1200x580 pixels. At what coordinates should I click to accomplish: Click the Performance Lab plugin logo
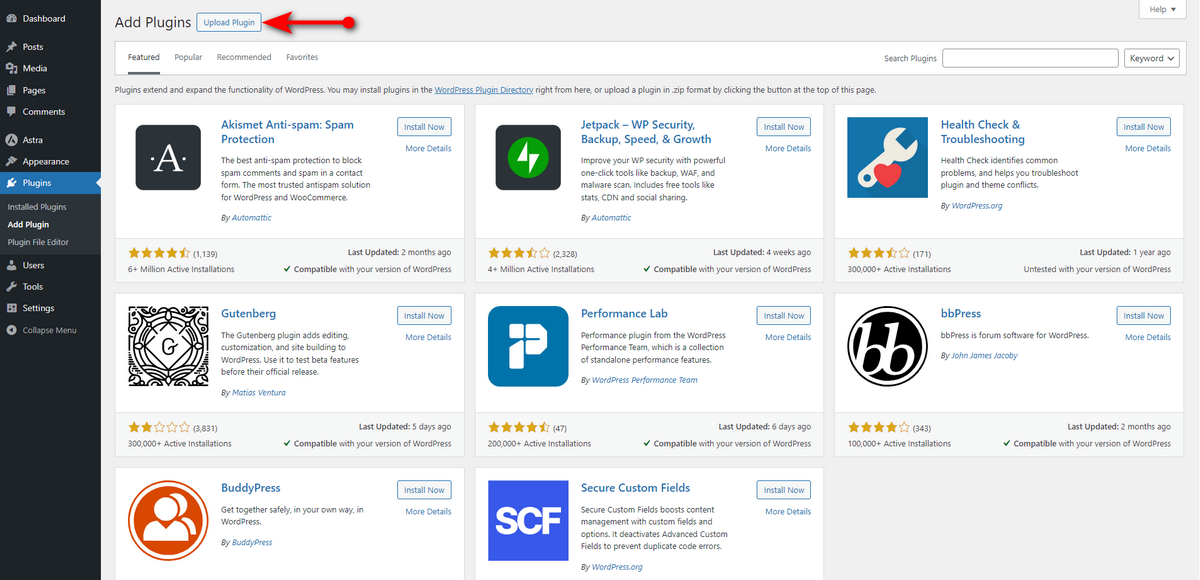(528, 346)
